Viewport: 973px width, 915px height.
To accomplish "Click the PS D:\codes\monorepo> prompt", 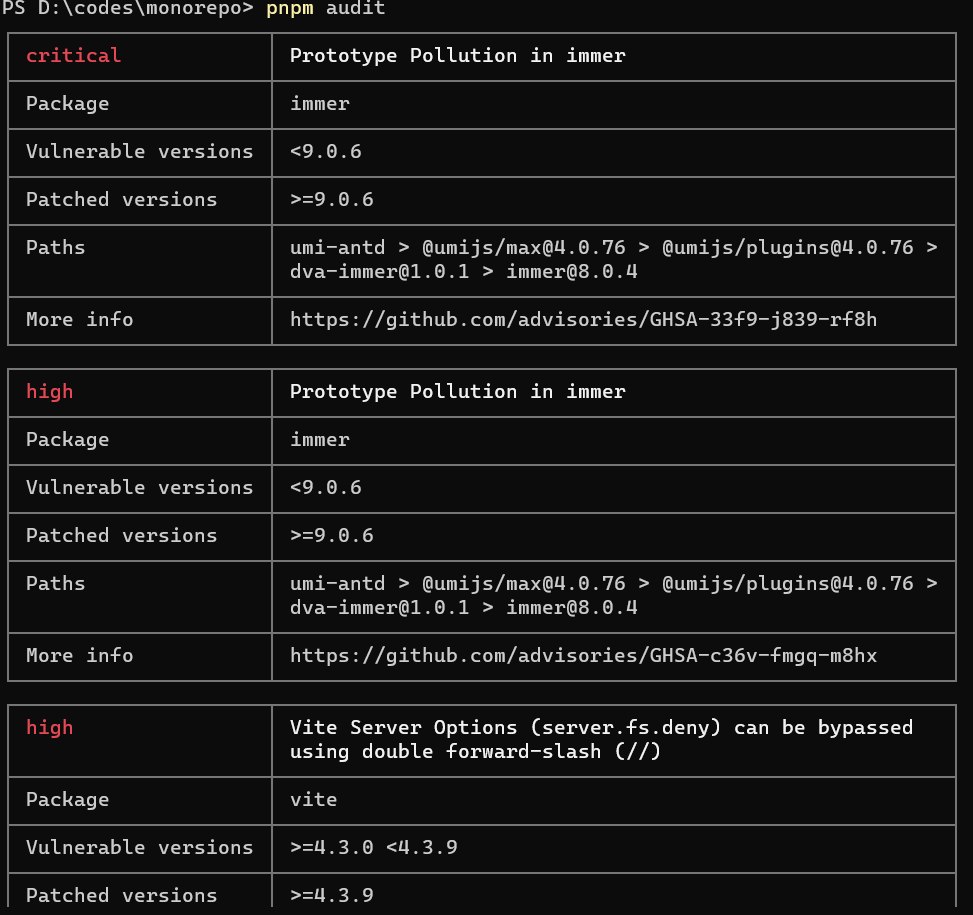I will (128, 9).
